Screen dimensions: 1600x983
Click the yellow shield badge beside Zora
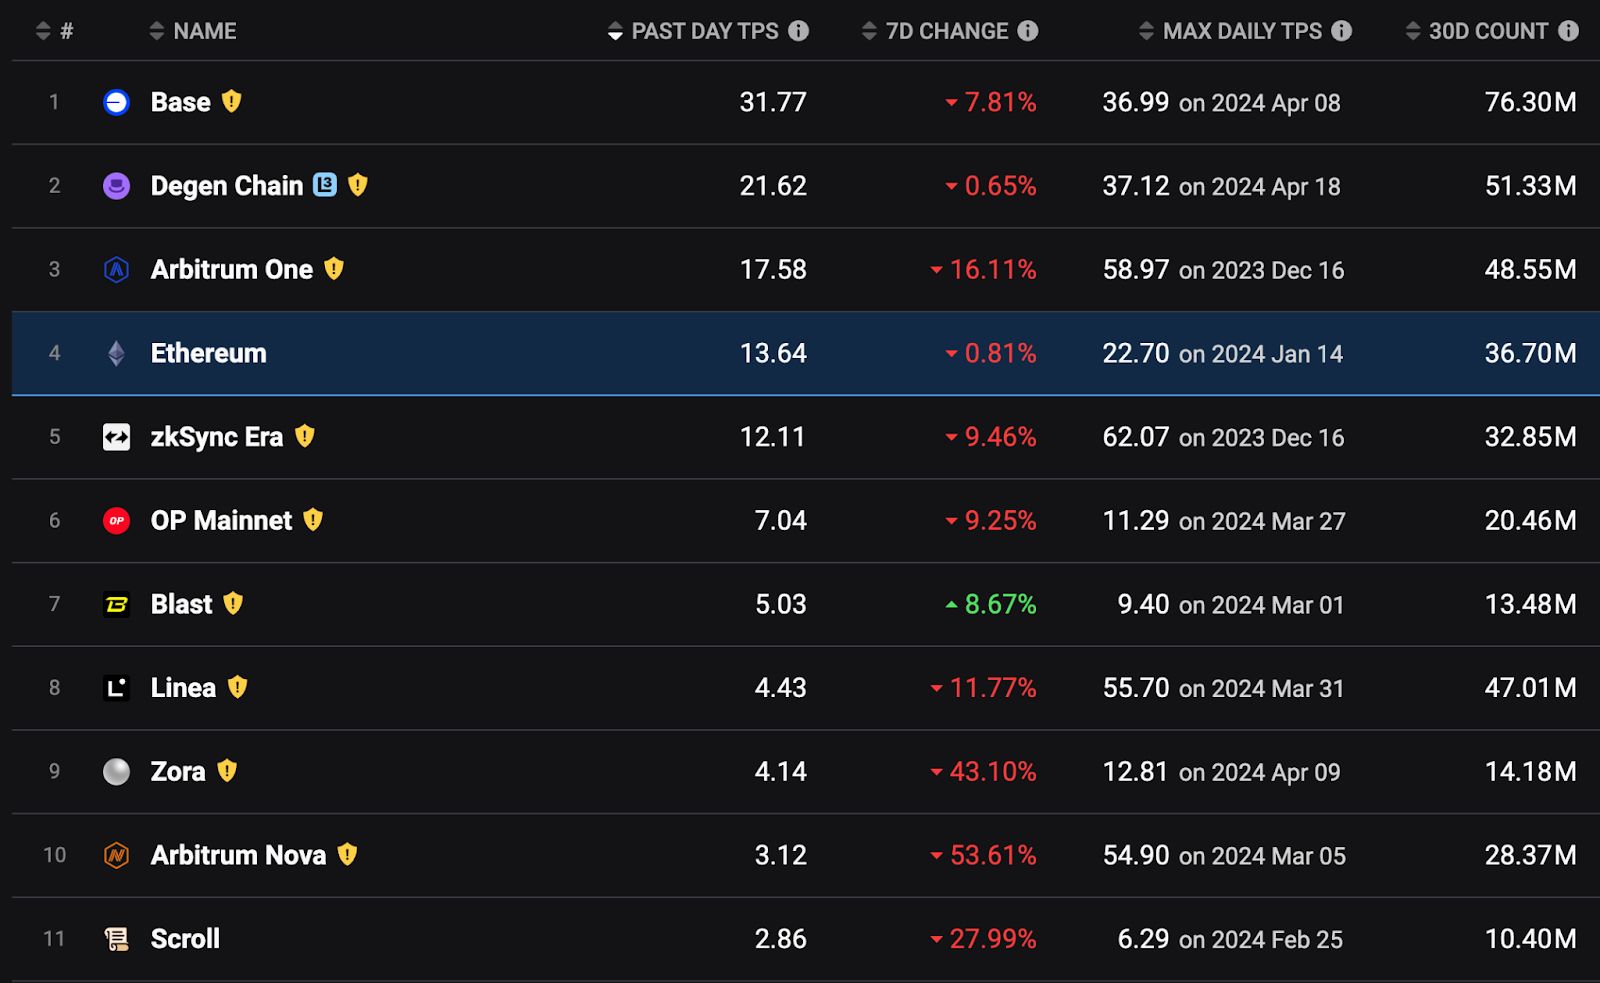[x=227, y=771]
